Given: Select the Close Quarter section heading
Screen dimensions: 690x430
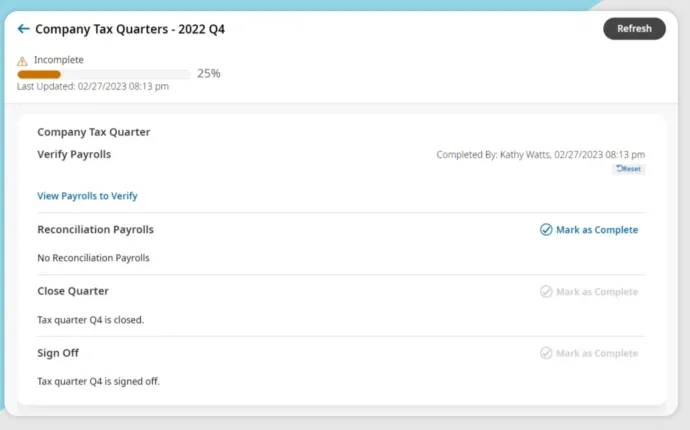Looking at the screenshot, I should click(73, 292).
